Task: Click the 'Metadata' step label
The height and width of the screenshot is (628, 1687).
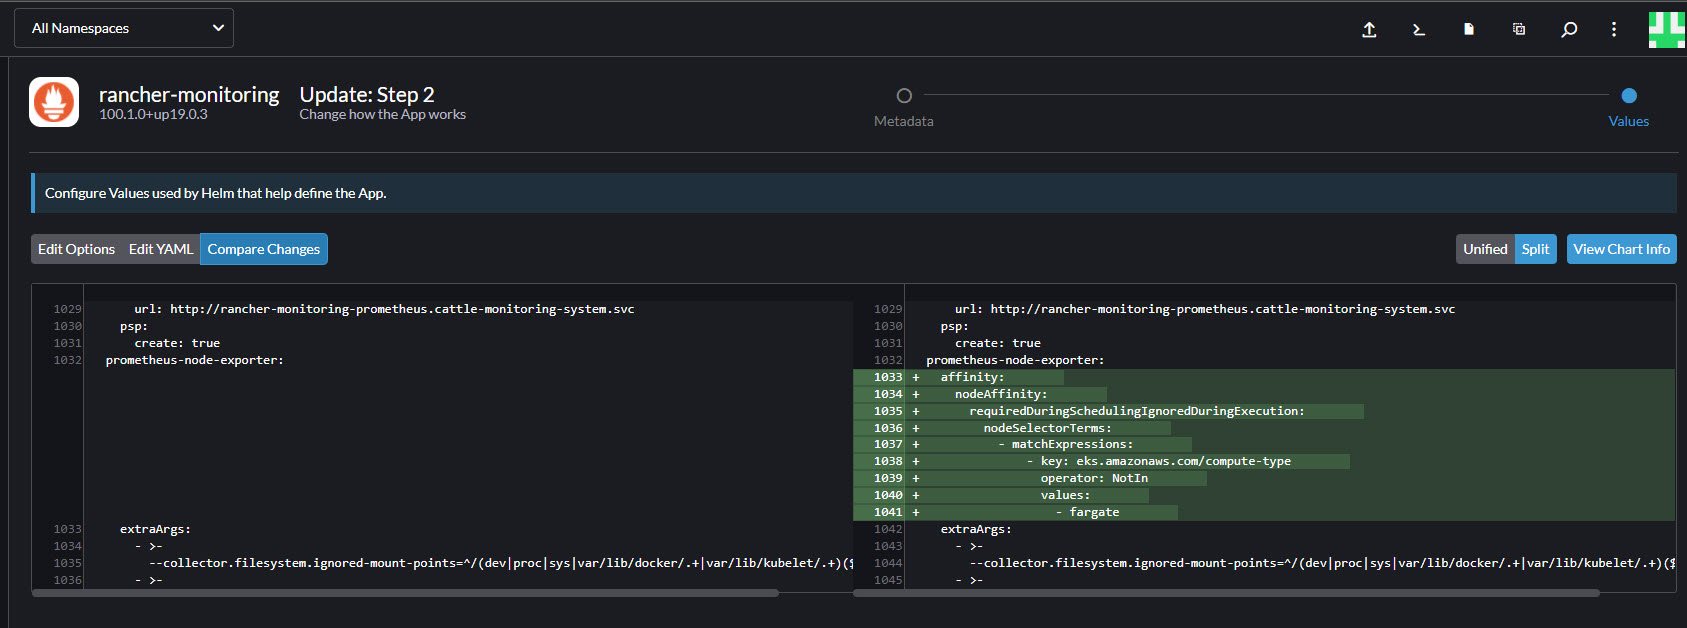Action: click(904, 121)
